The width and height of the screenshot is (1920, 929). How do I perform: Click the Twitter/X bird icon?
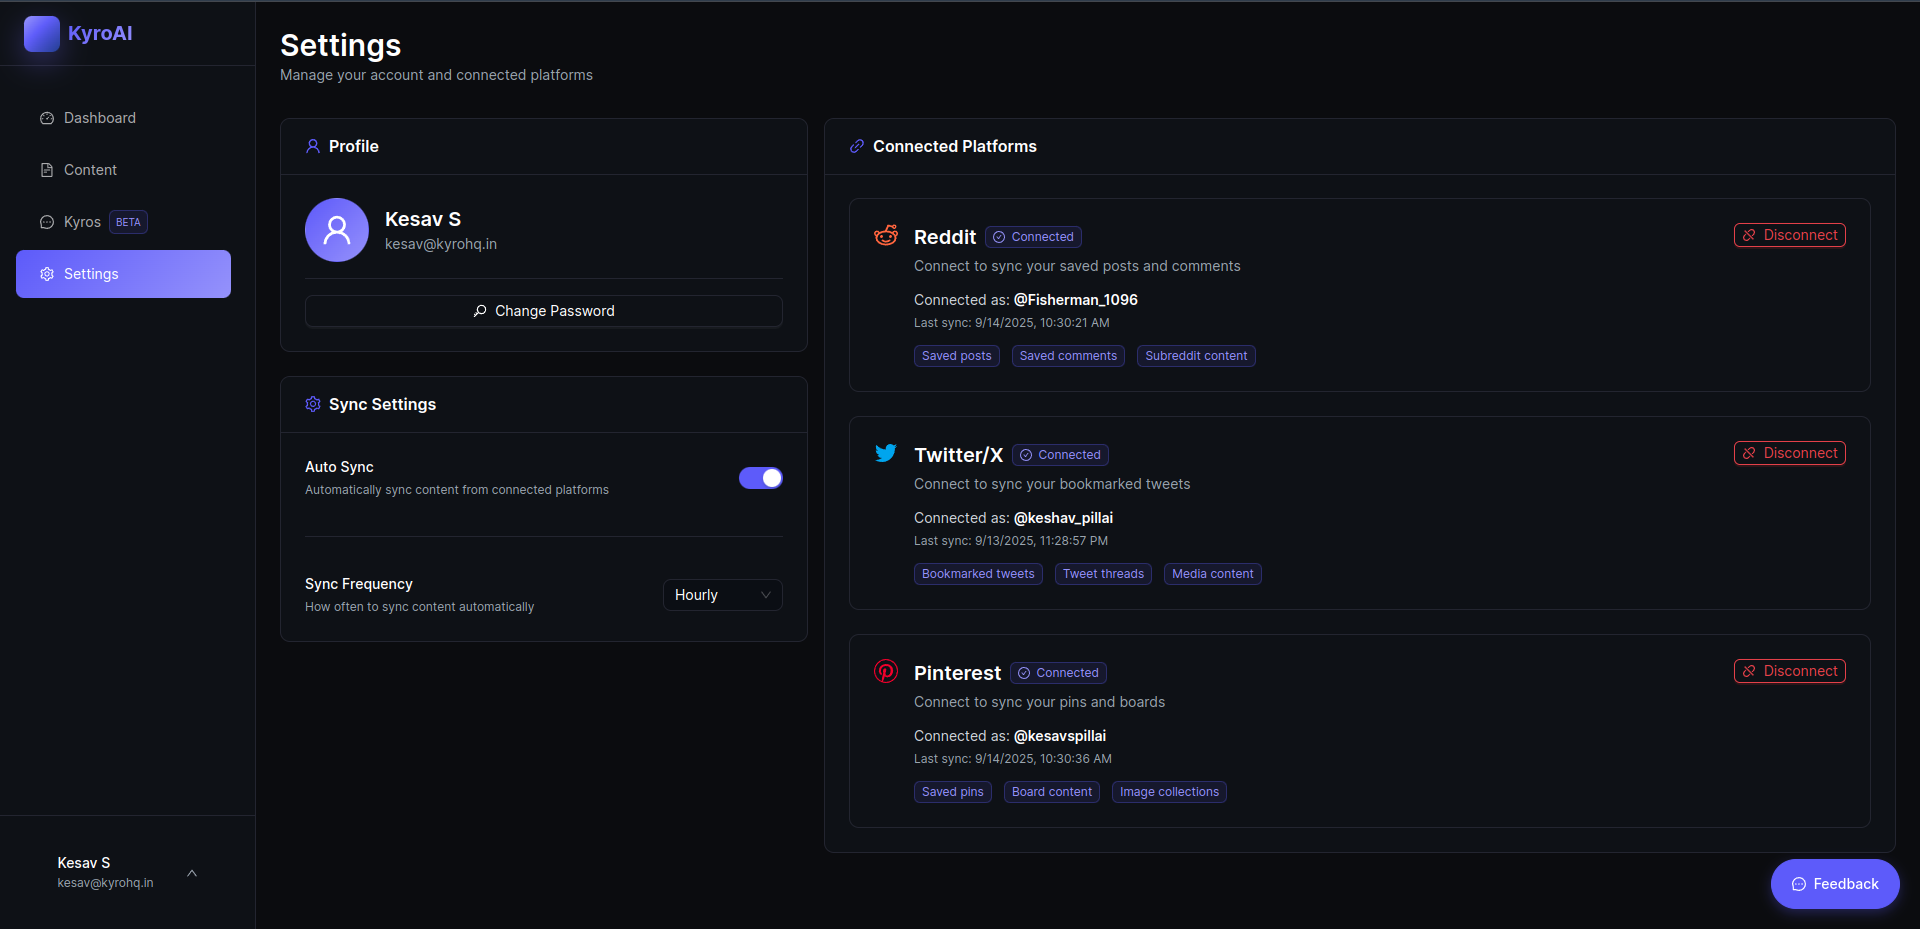coord(886,453)
